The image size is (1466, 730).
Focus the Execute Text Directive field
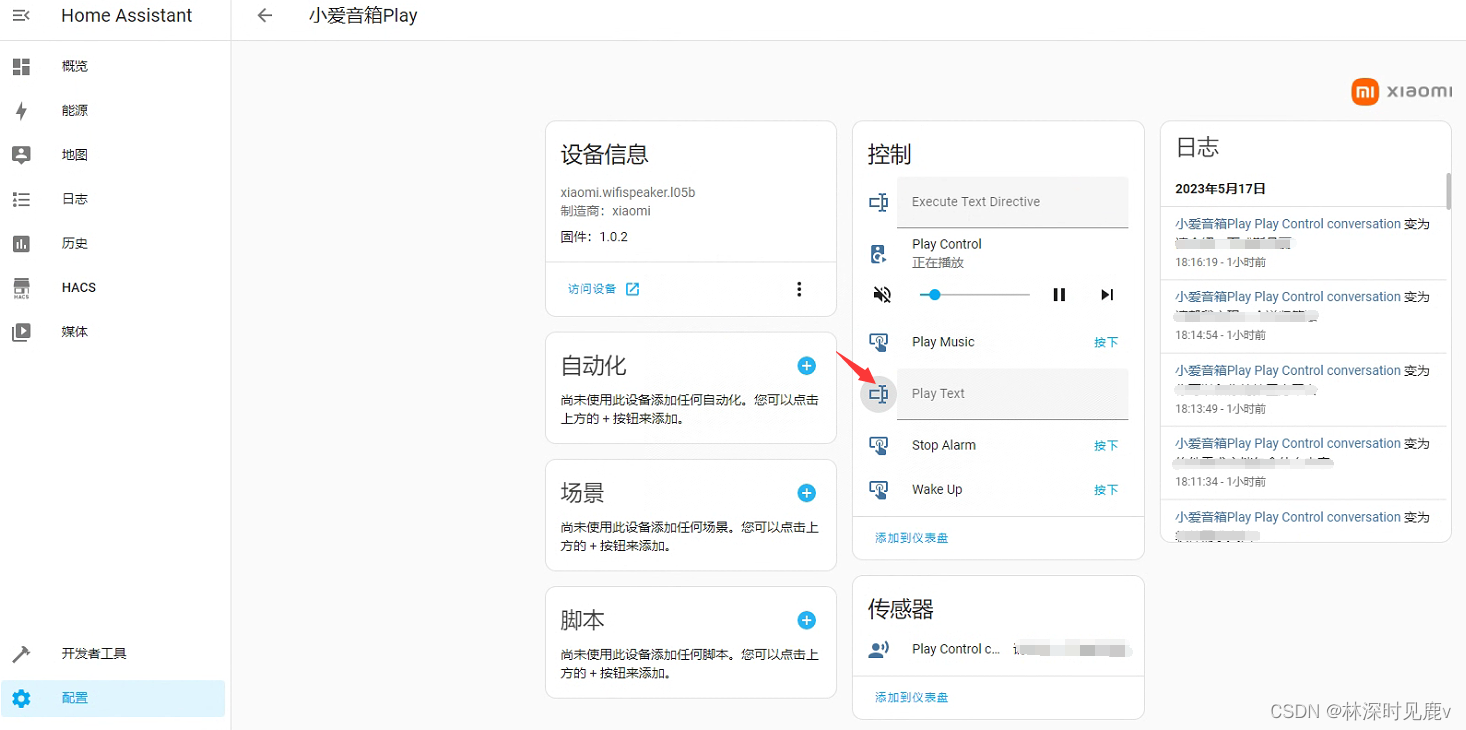click(1012, 202)
